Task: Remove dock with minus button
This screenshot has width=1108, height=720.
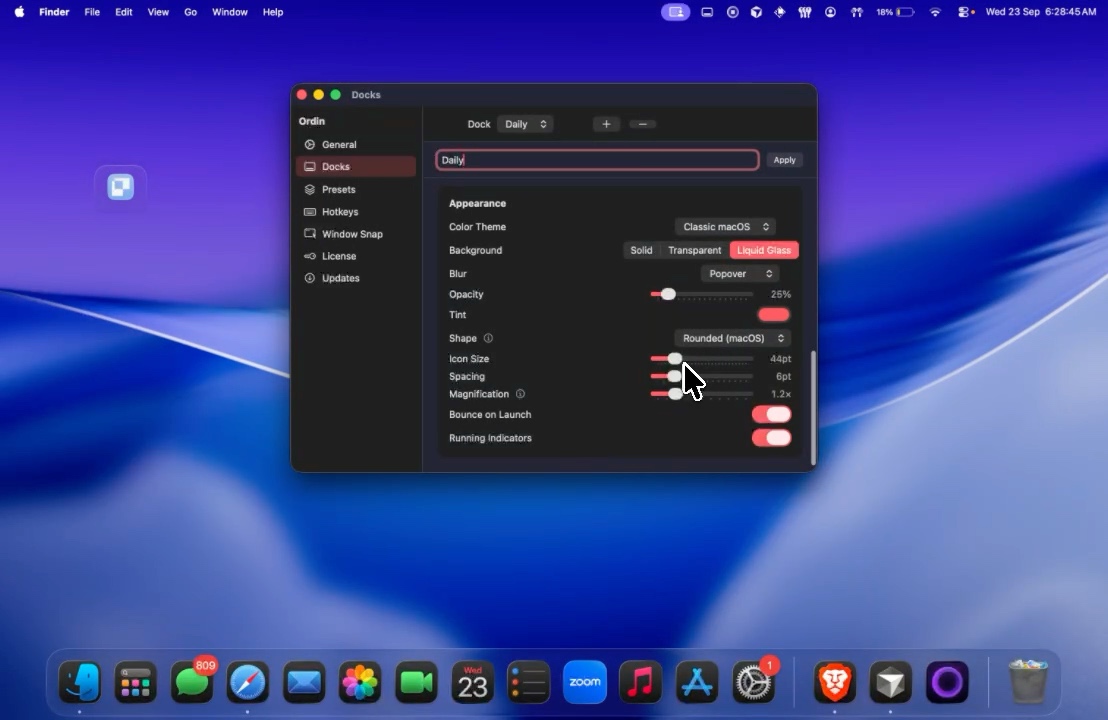Action: click(642, 124)
